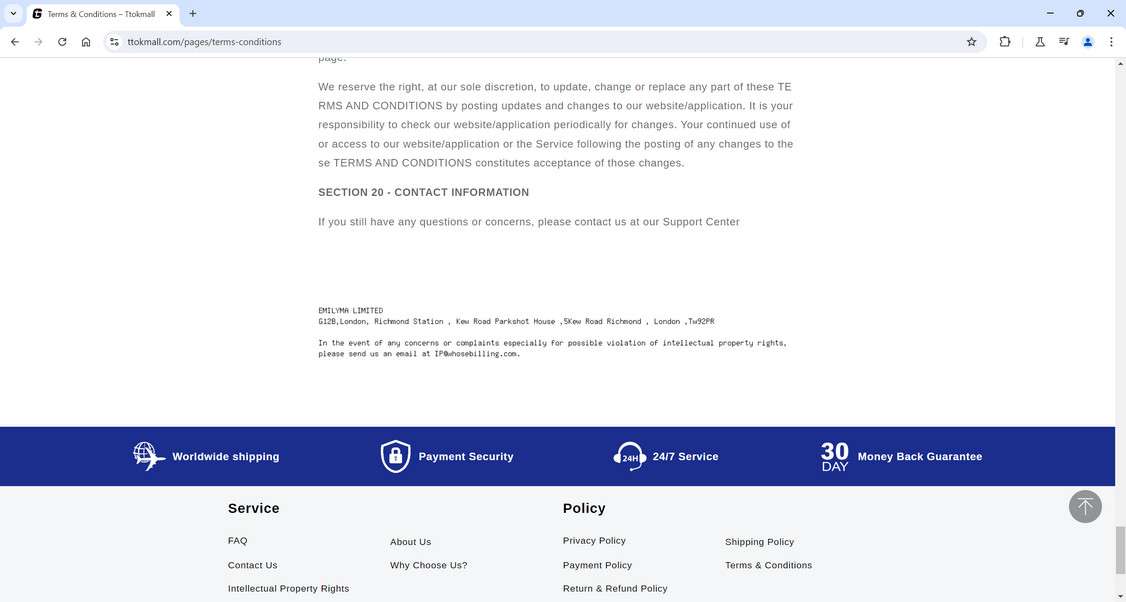Open the Chrome profile avatar
Viewport: 1126px width, 602px height.
[x=1088, y=42]
